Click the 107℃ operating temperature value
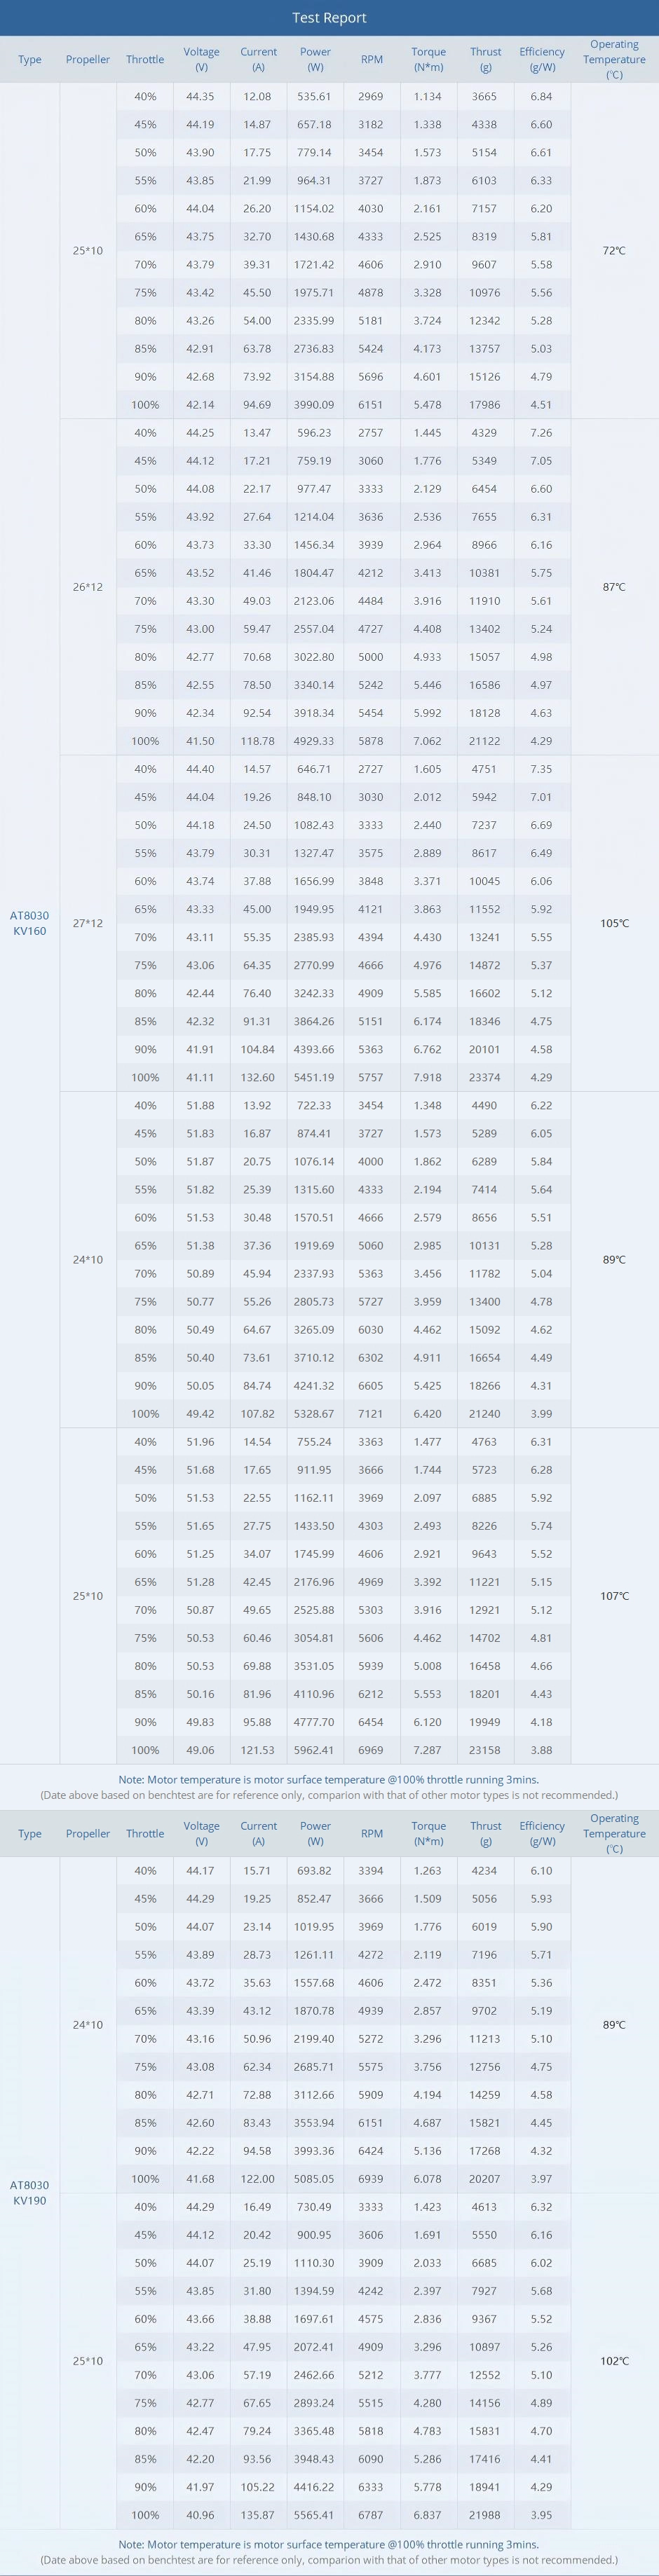The width and height of the screenshot is (659, 2576). (x=614, y=1596)
